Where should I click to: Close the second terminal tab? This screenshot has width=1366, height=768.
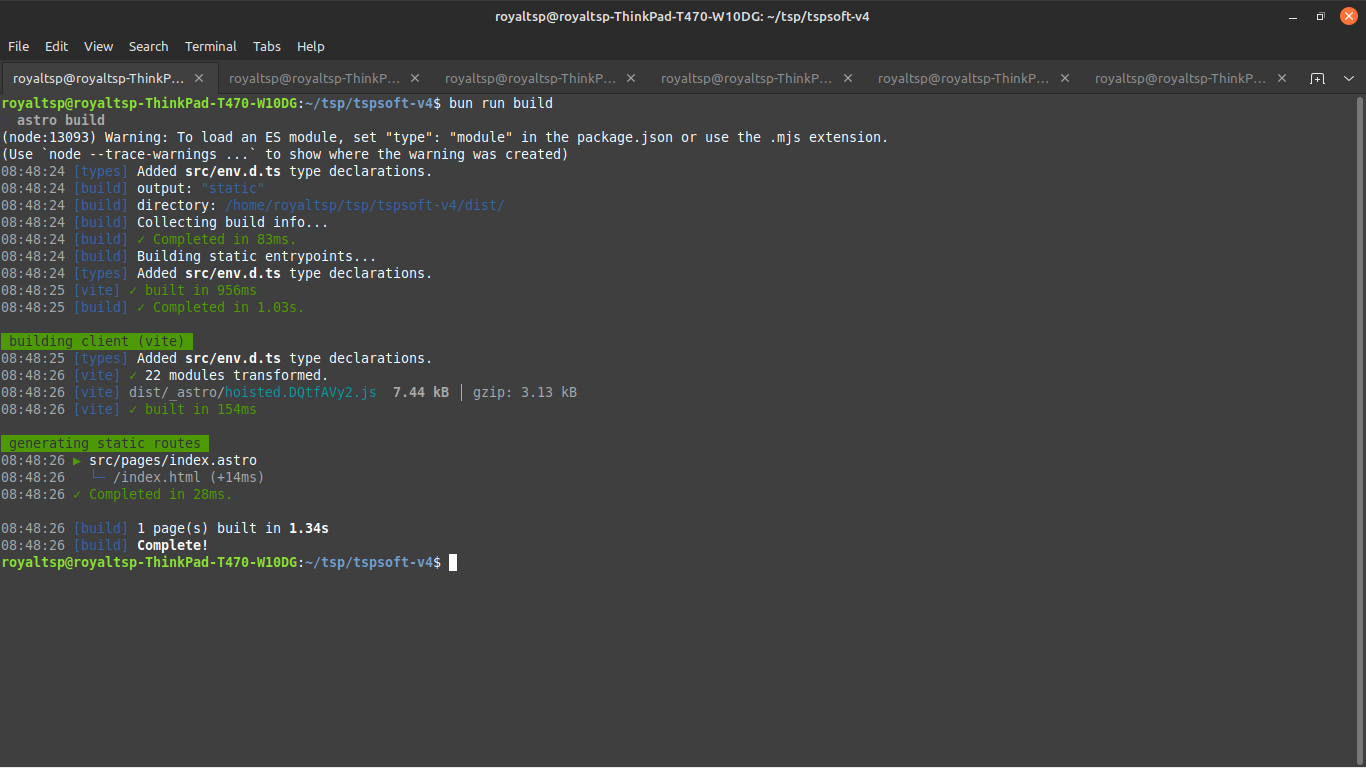click(x=415, y=78)
